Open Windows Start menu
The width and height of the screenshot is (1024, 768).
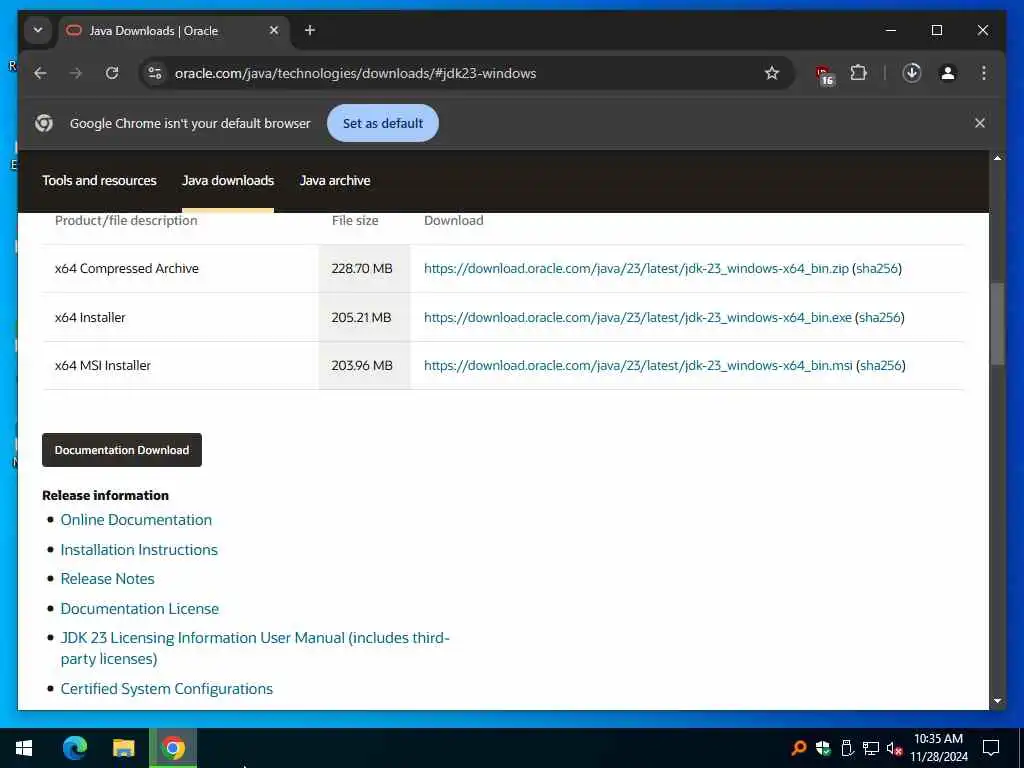click(x=24, y=748)
